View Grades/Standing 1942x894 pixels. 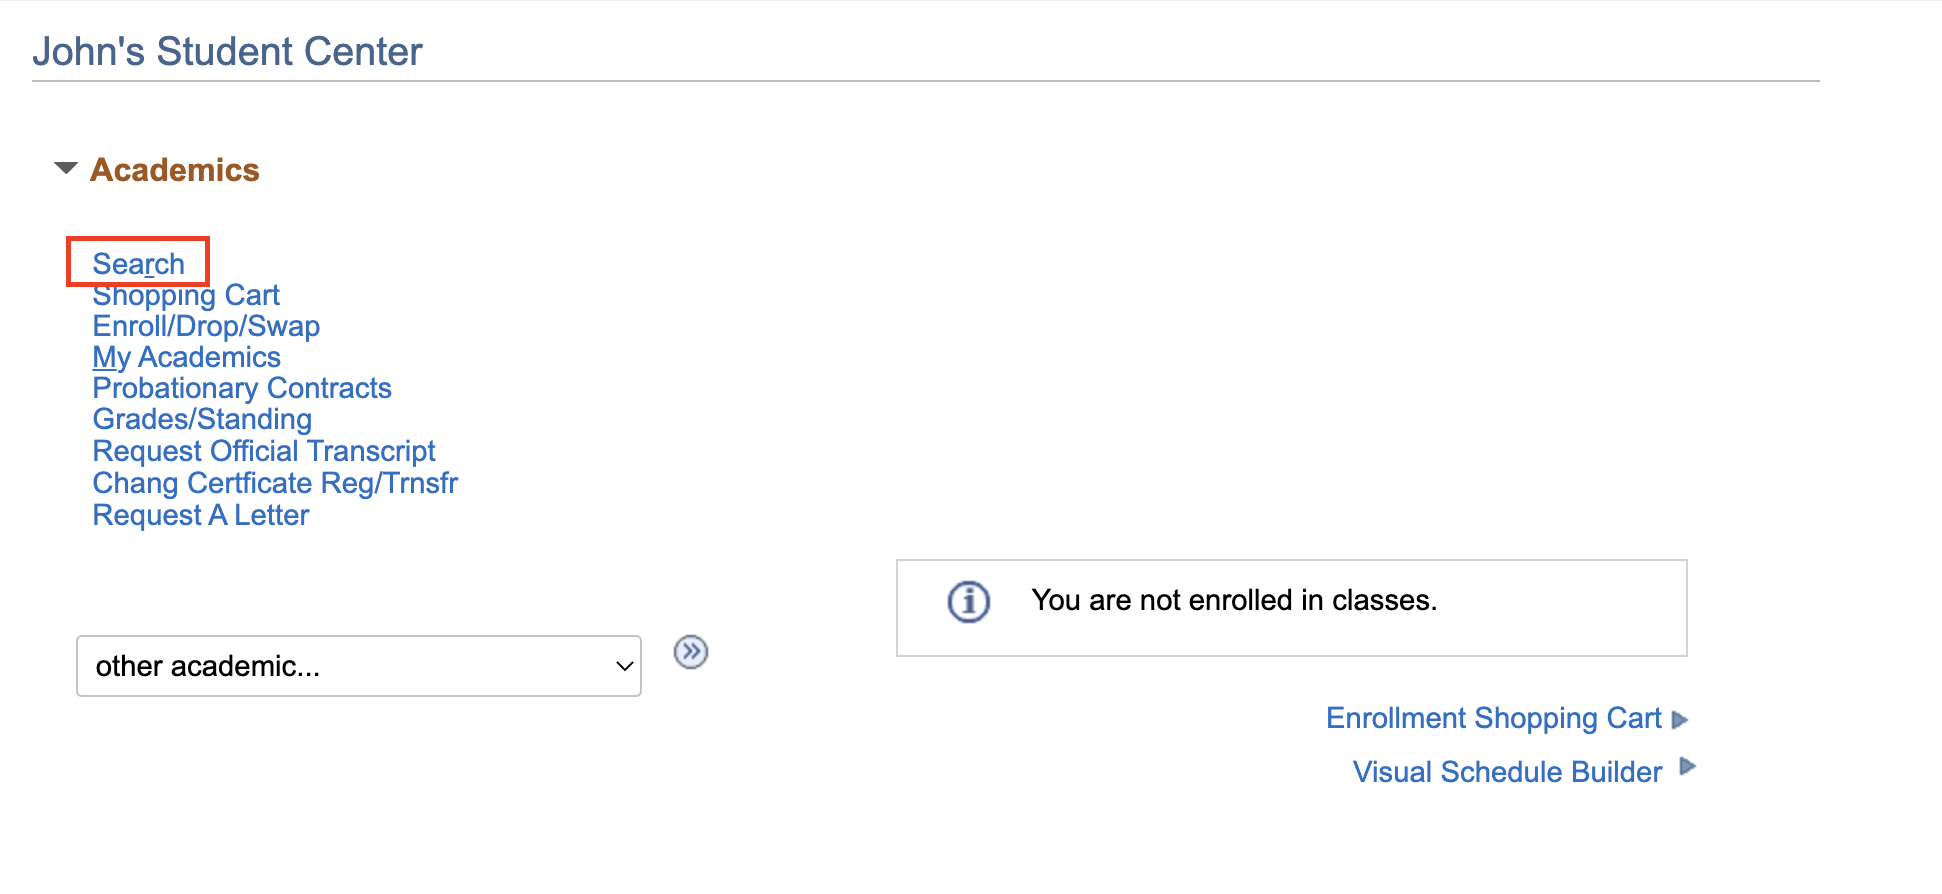coord(202,420)
